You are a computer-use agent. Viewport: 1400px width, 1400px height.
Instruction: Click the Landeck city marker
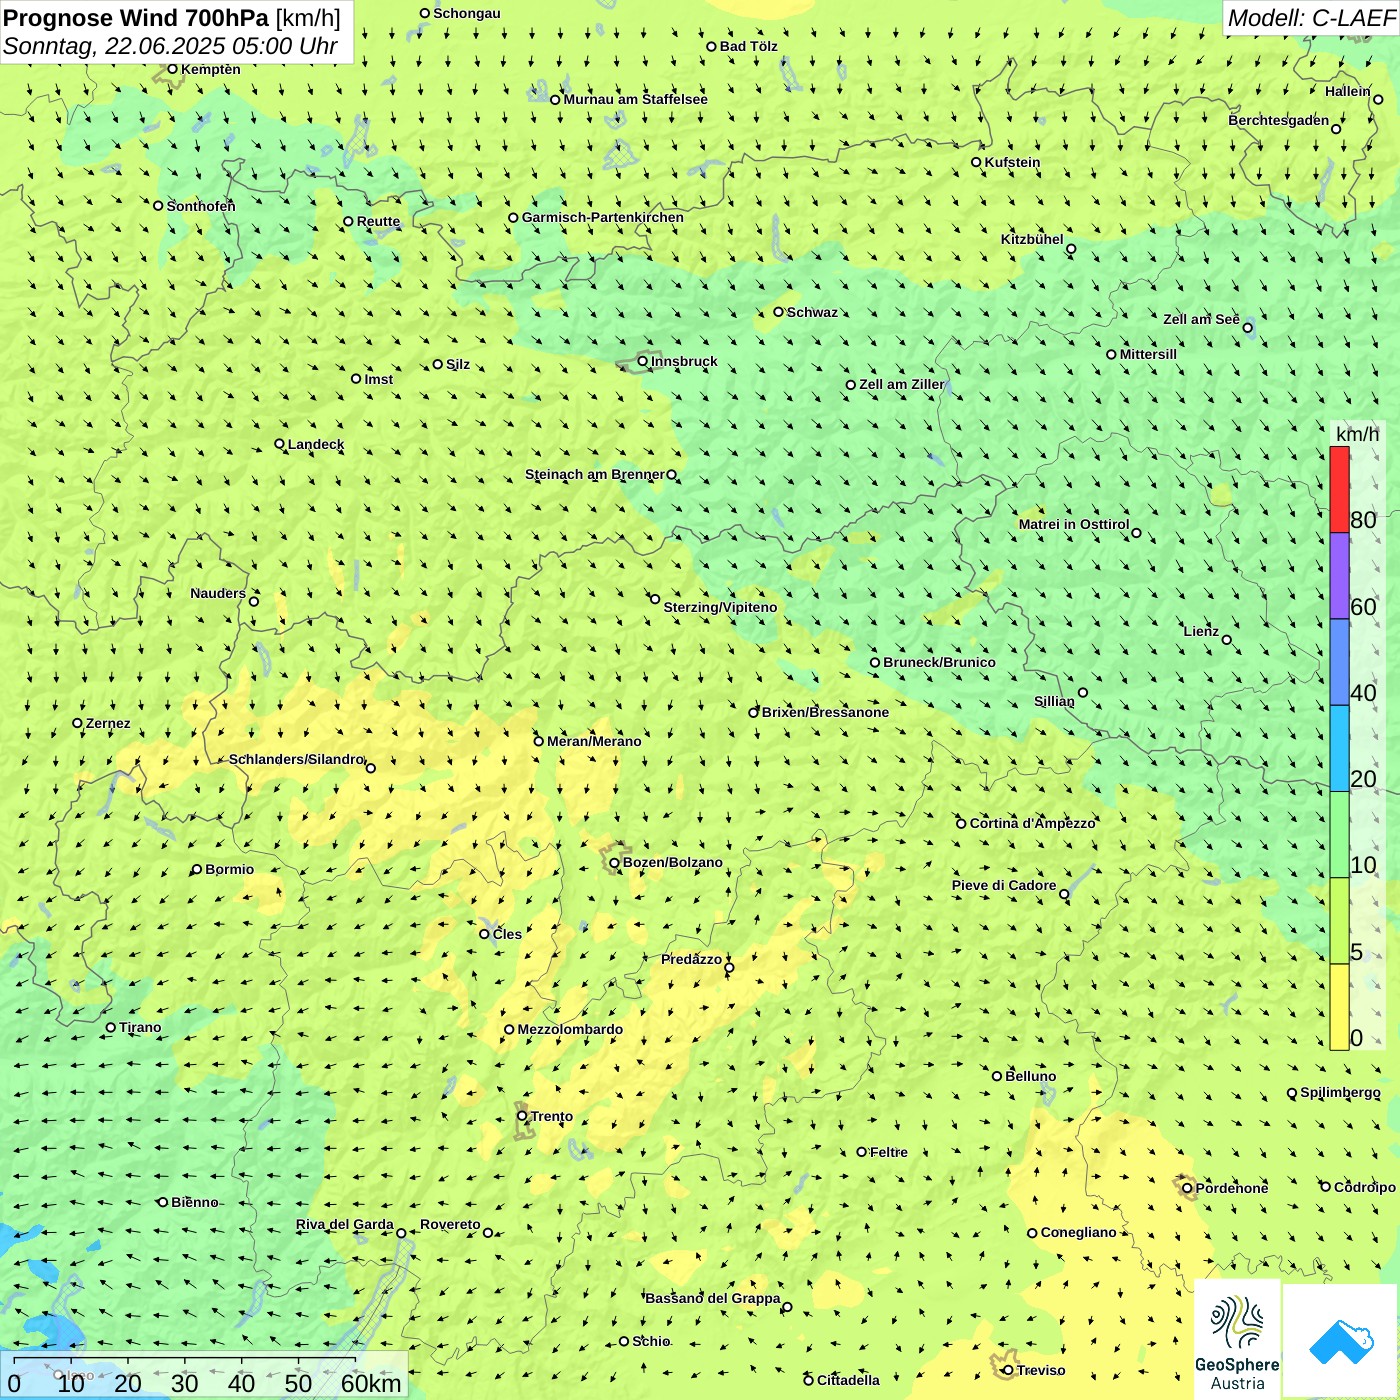279,444
